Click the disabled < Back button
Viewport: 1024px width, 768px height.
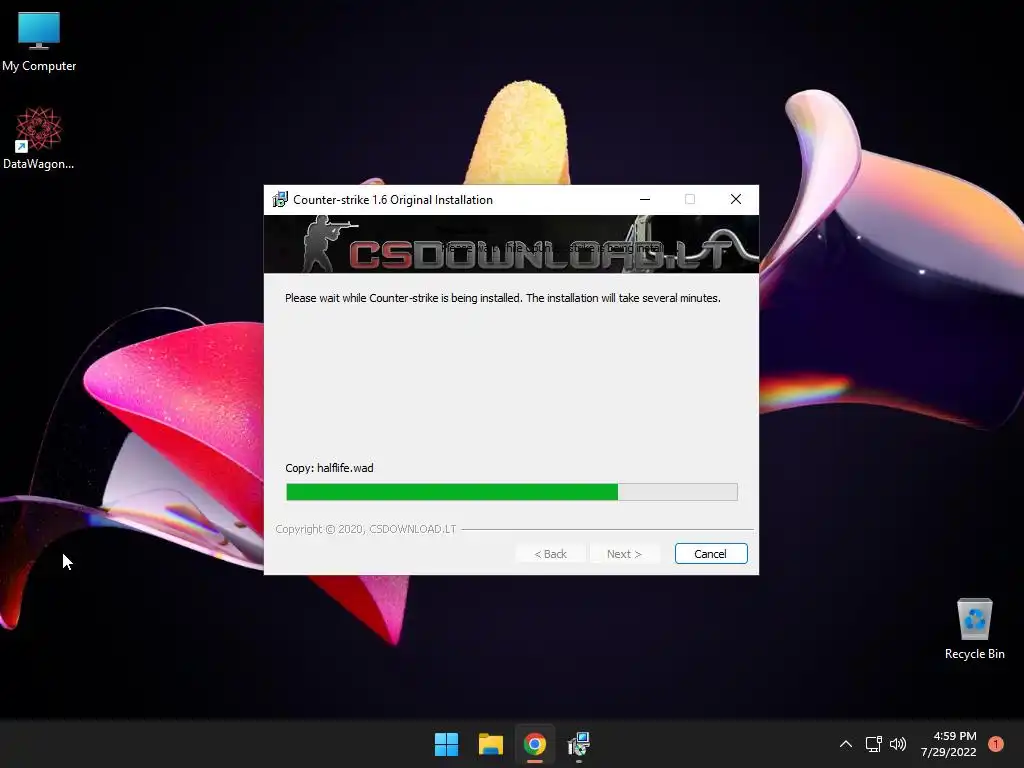[551, 554]
